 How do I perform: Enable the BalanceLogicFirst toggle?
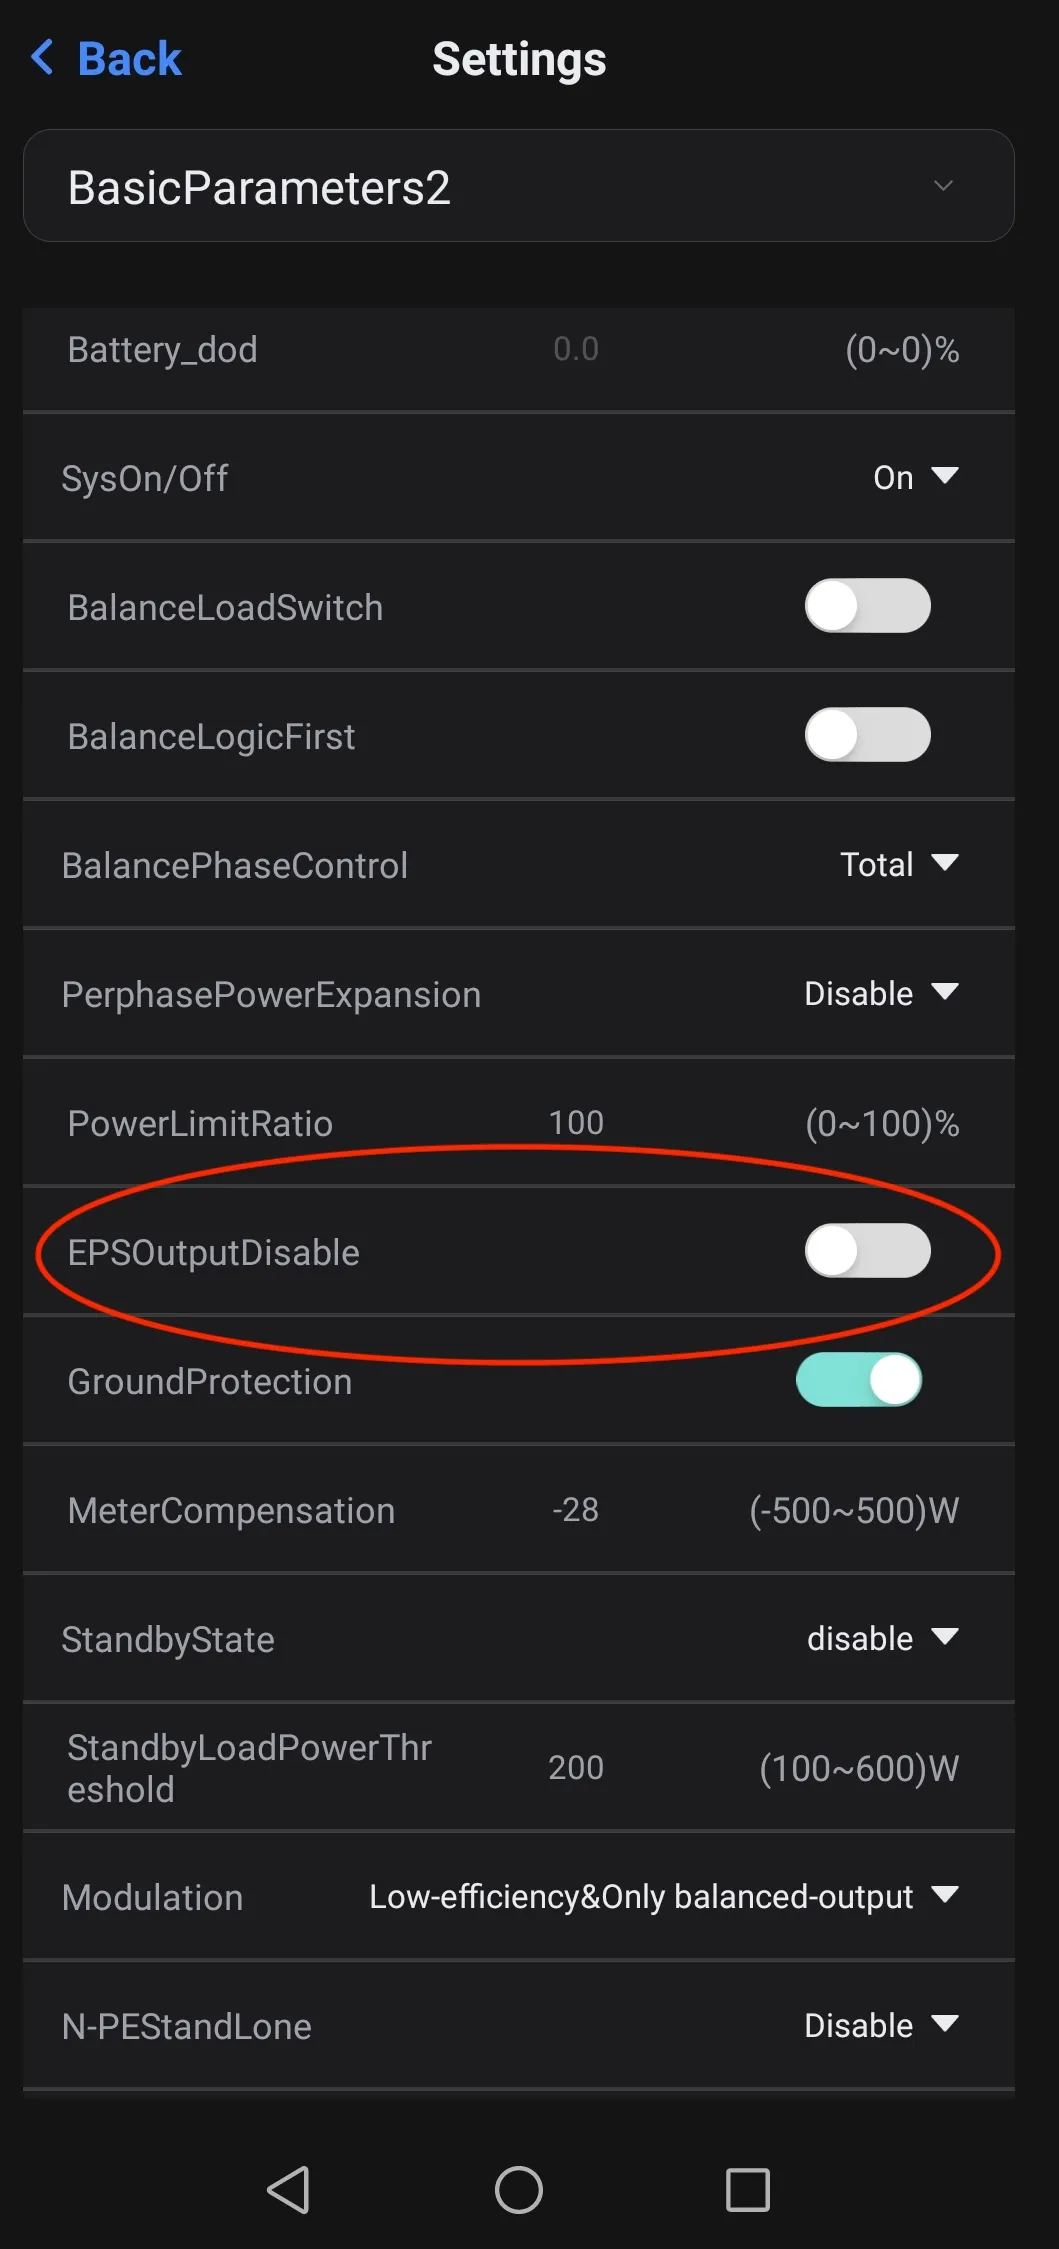click(x=867, y=735)
